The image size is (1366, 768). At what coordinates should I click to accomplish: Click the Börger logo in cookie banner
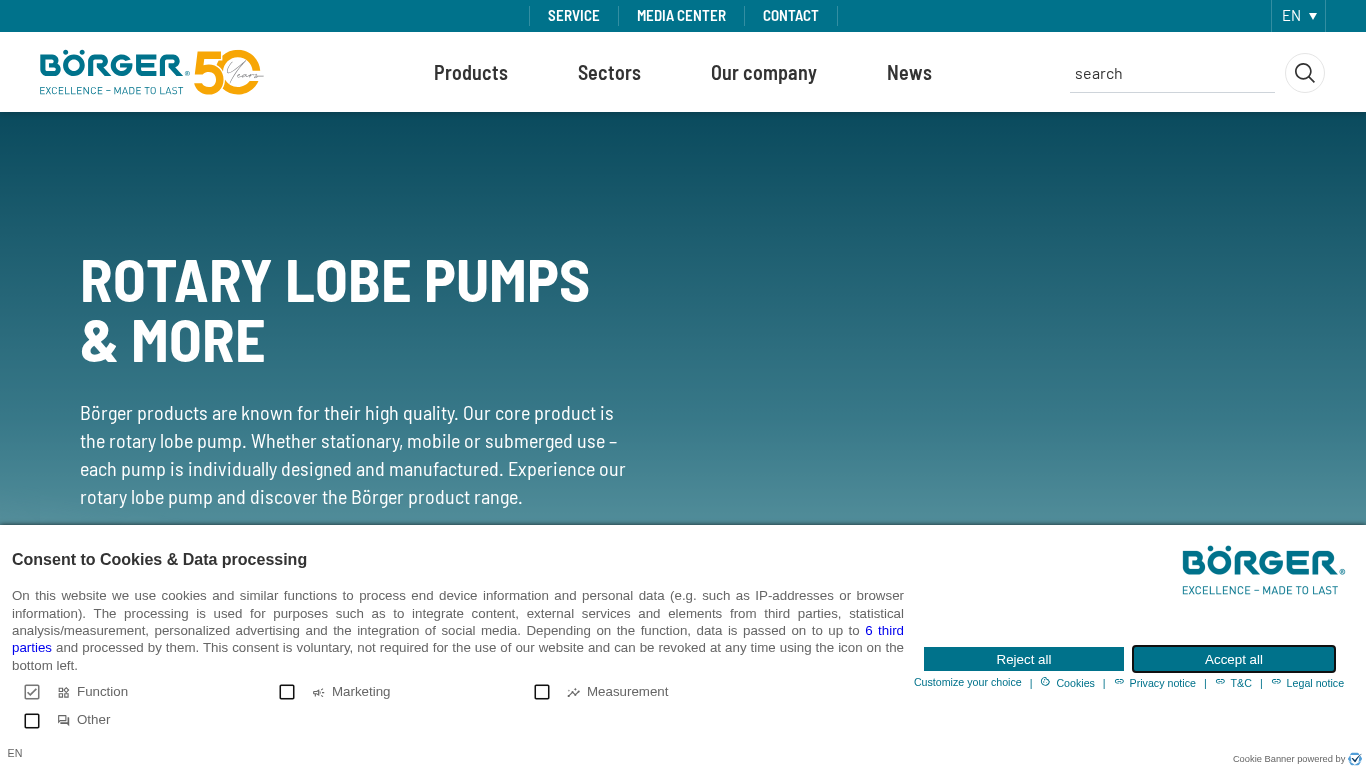(x=1263, y=571)
